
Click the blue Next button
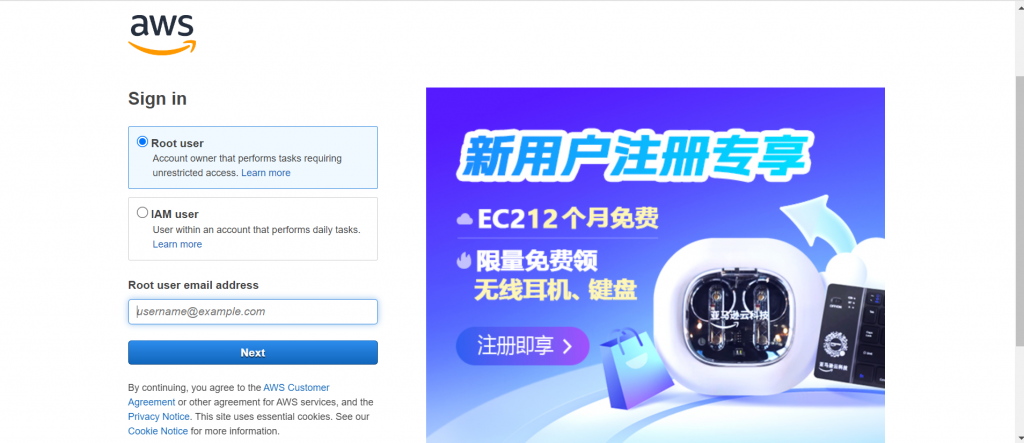pyautogui.click(x=253, y=353)
